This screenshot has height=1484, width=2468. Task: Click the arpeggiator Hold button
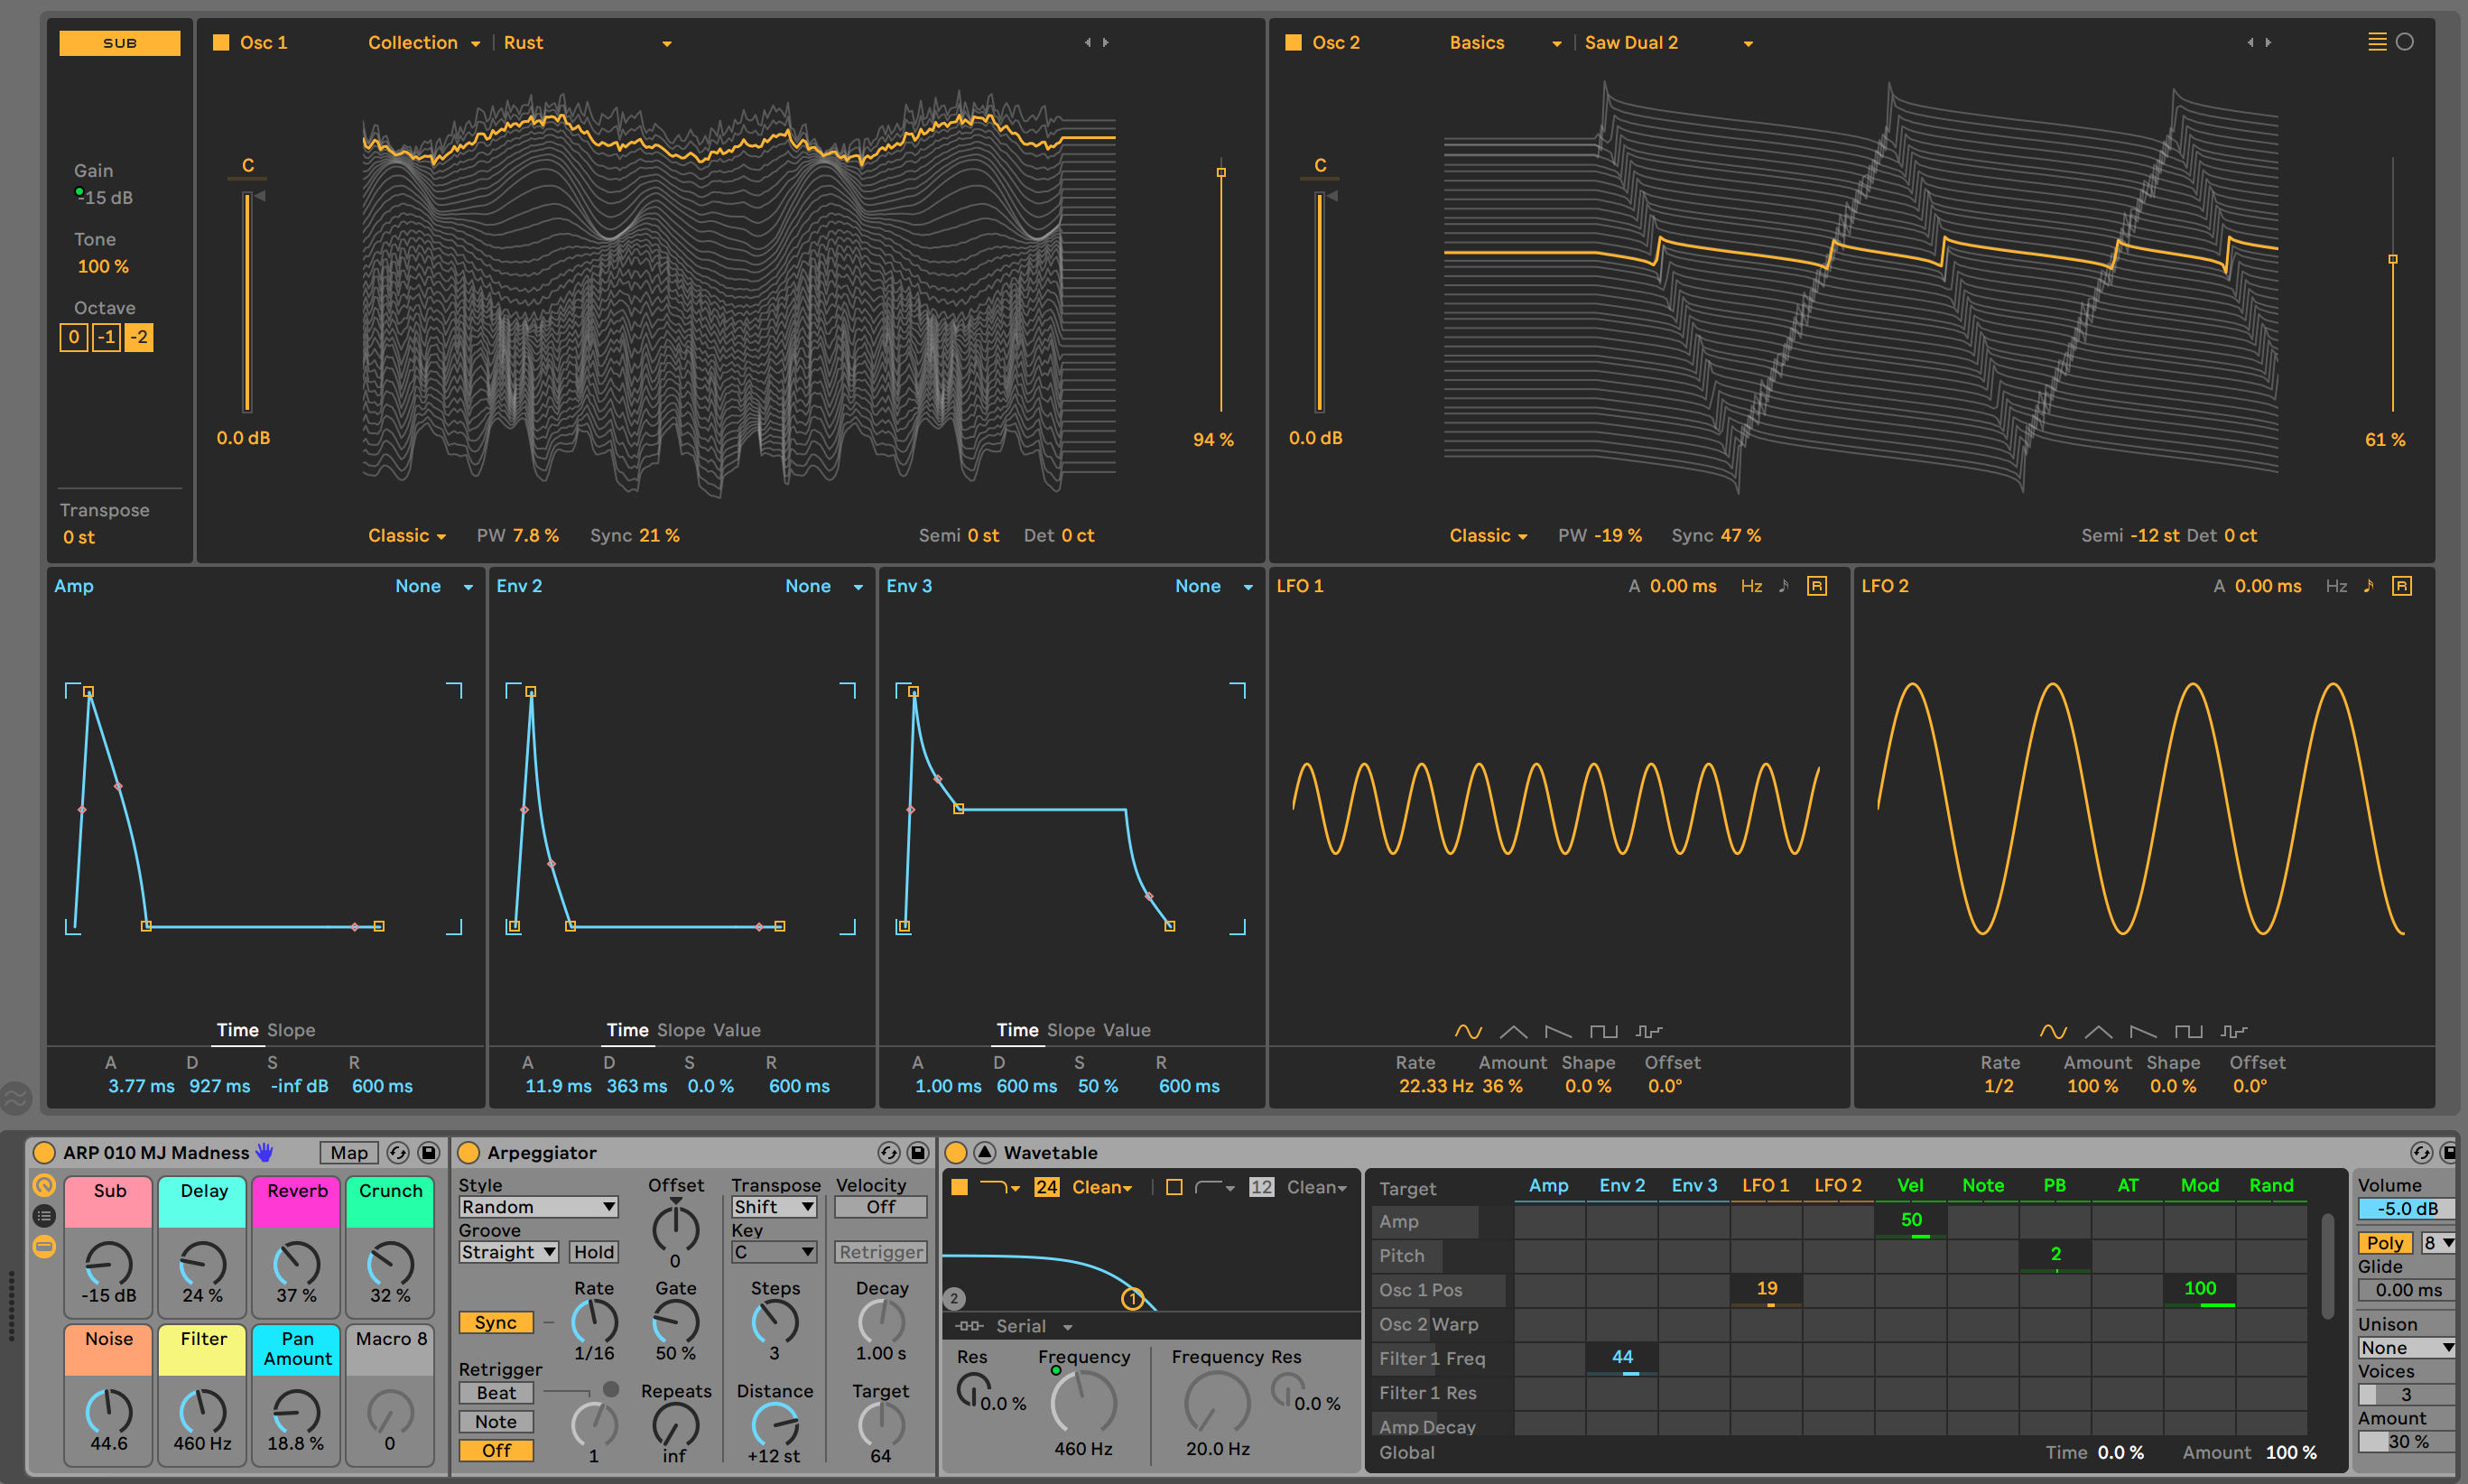[x=593, y=1252]
